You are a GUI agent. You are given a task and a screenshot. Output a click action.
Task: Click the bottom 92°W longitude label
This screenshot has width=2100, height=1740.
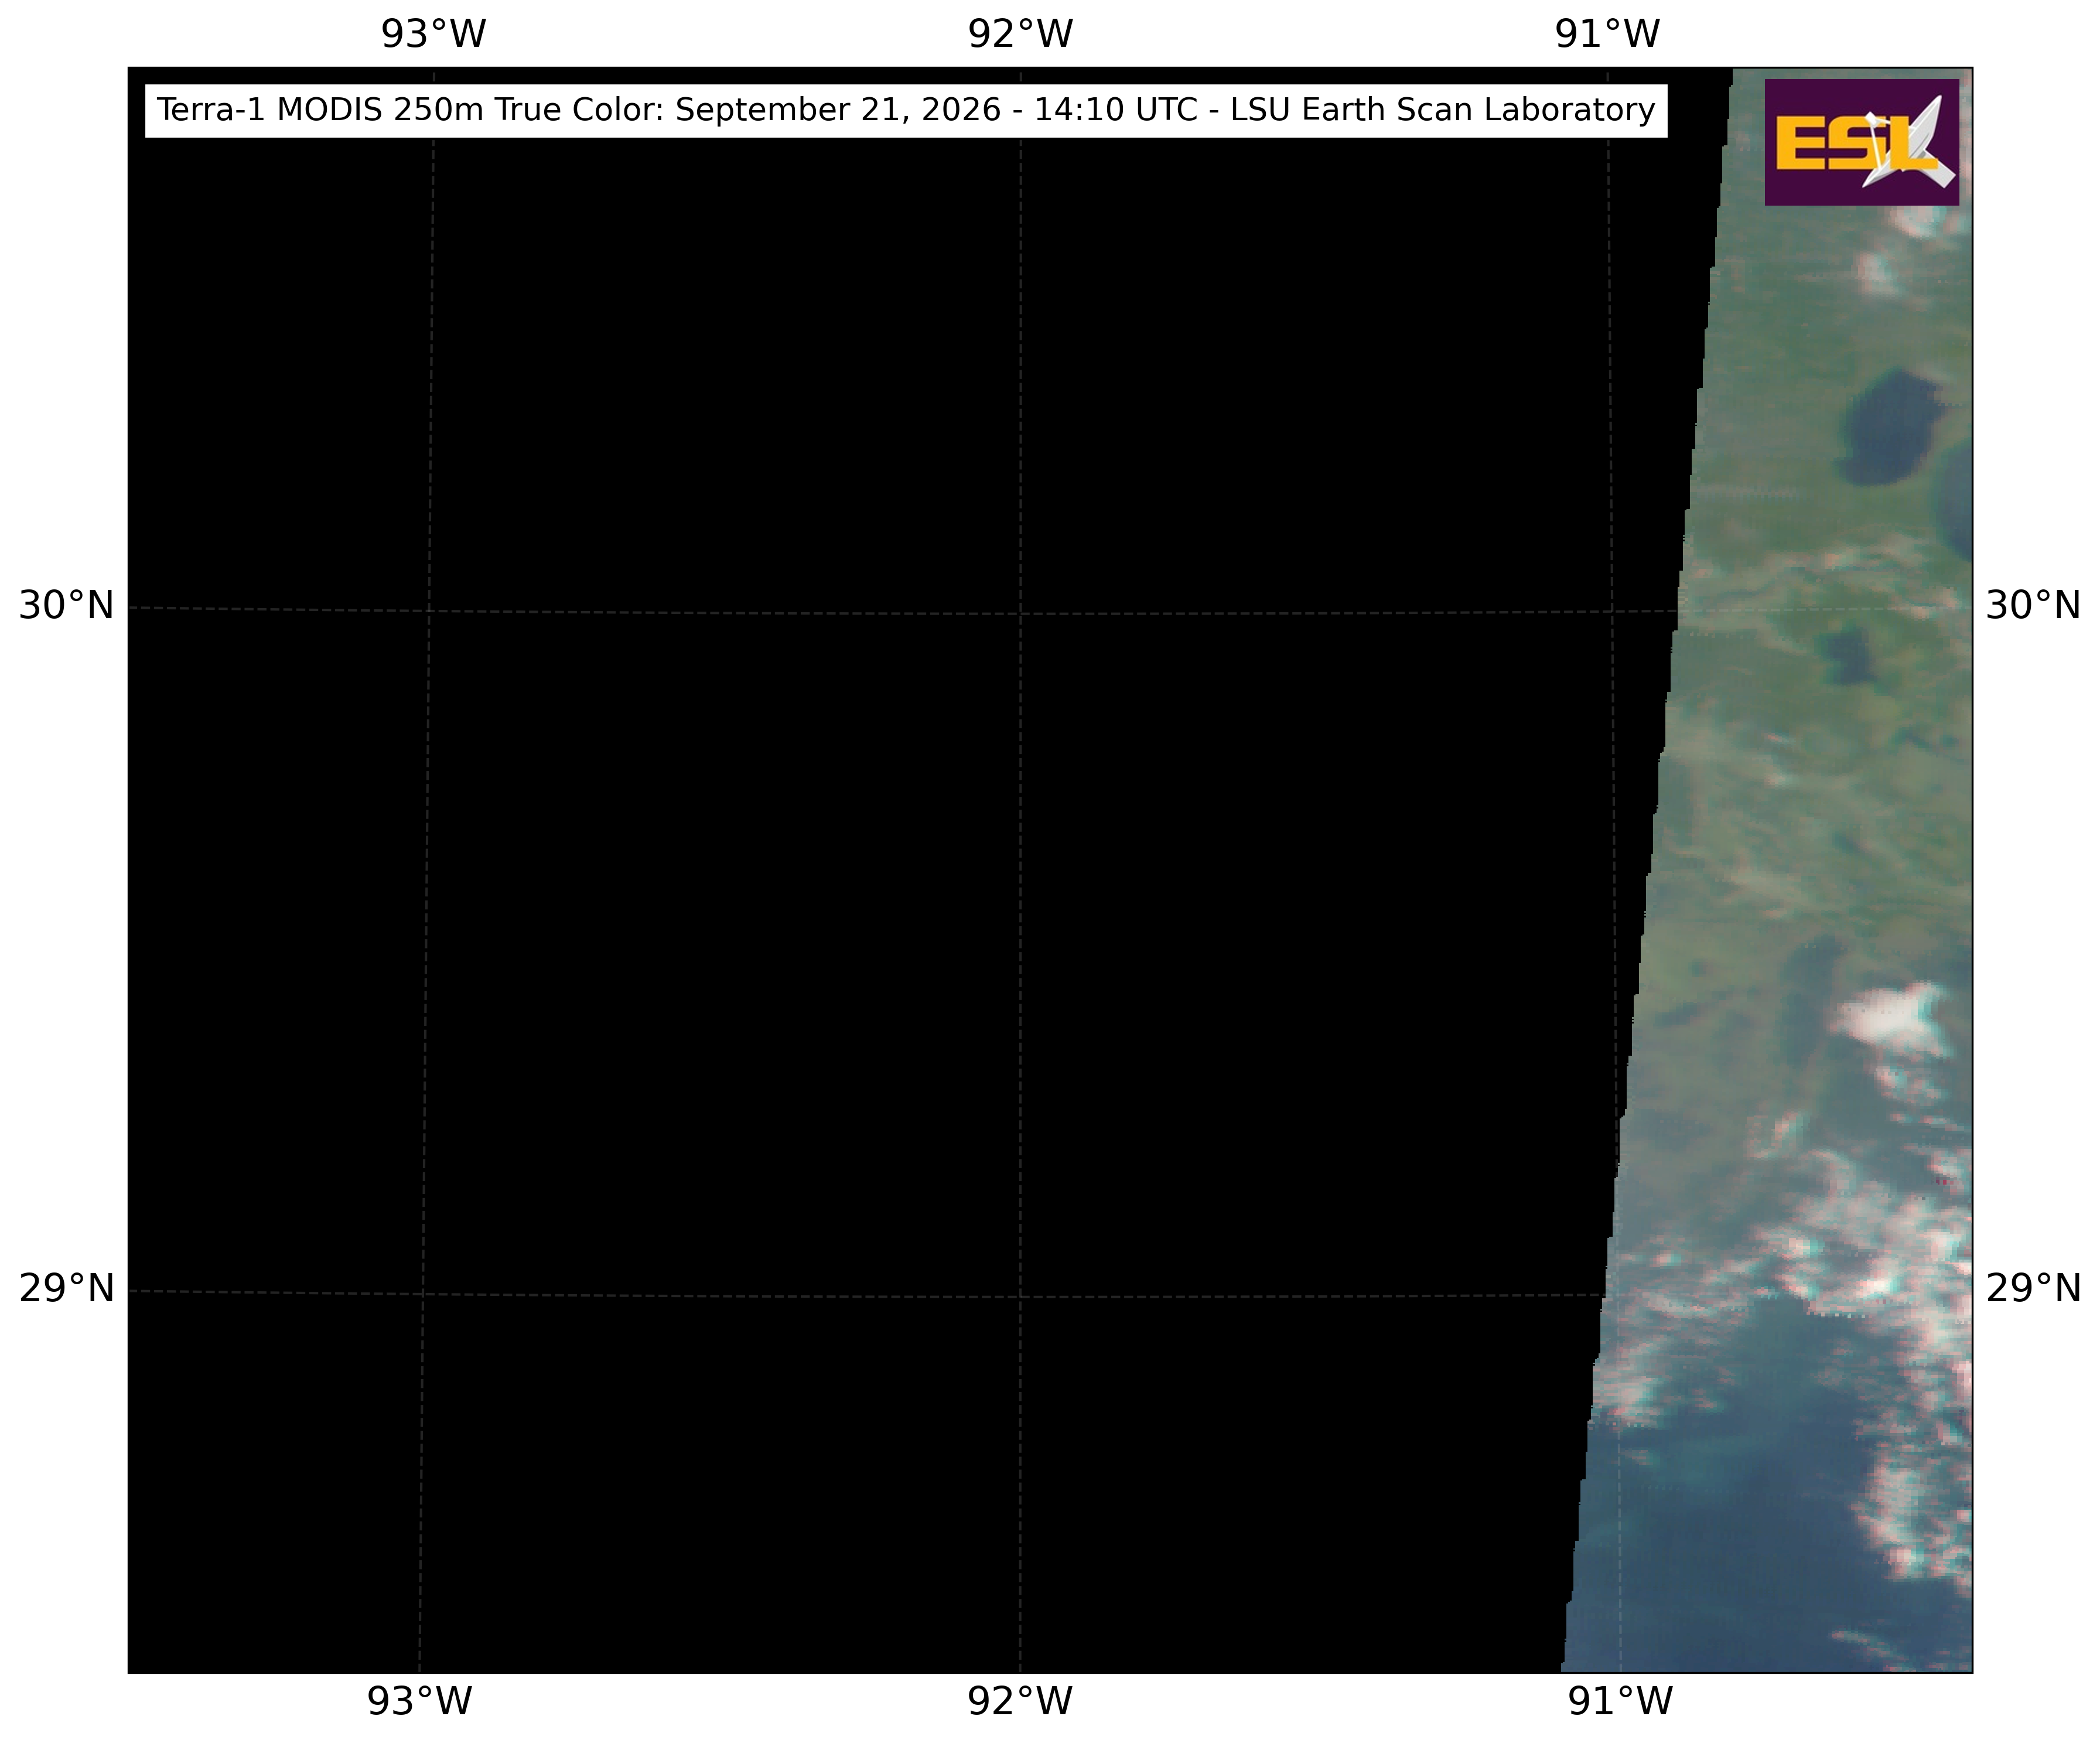pos(1020,1701)
